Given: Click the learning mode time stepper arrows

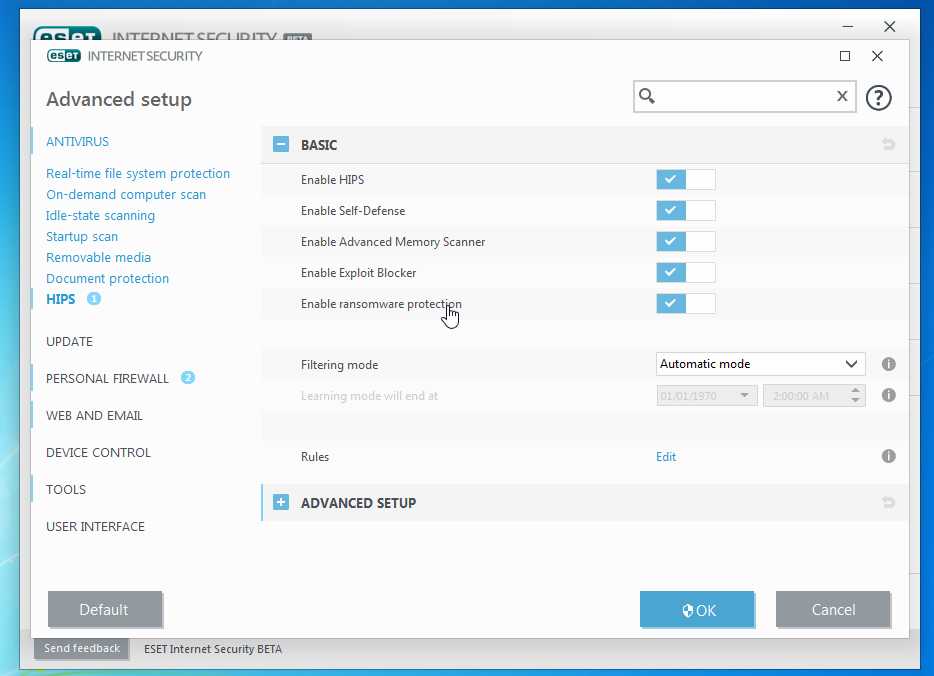Looking at the screenshot, I should coord(855,395).
